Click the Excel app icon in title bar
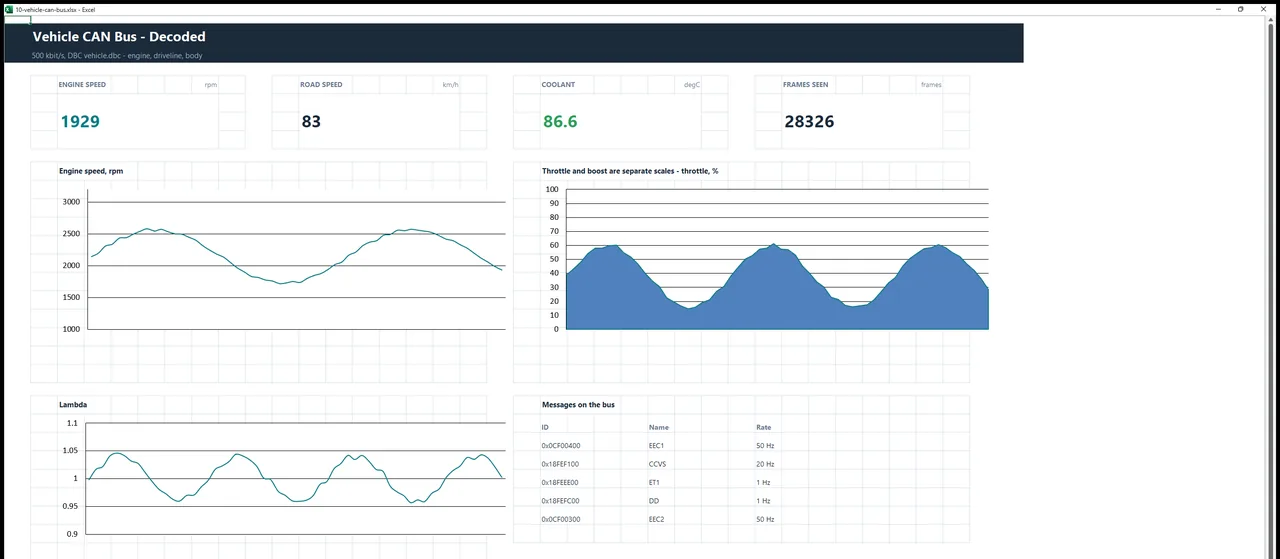Image resolution: width=1280 pixels, height=559 pixels. [8, 8]
